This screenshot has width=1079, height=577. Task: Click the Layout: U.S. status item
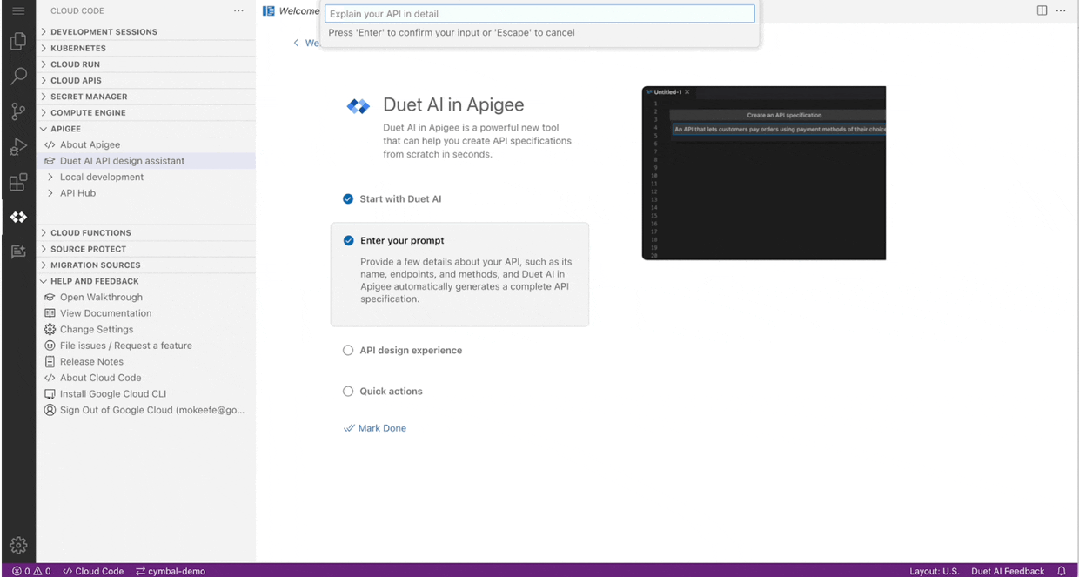click(x=934, y=571)
